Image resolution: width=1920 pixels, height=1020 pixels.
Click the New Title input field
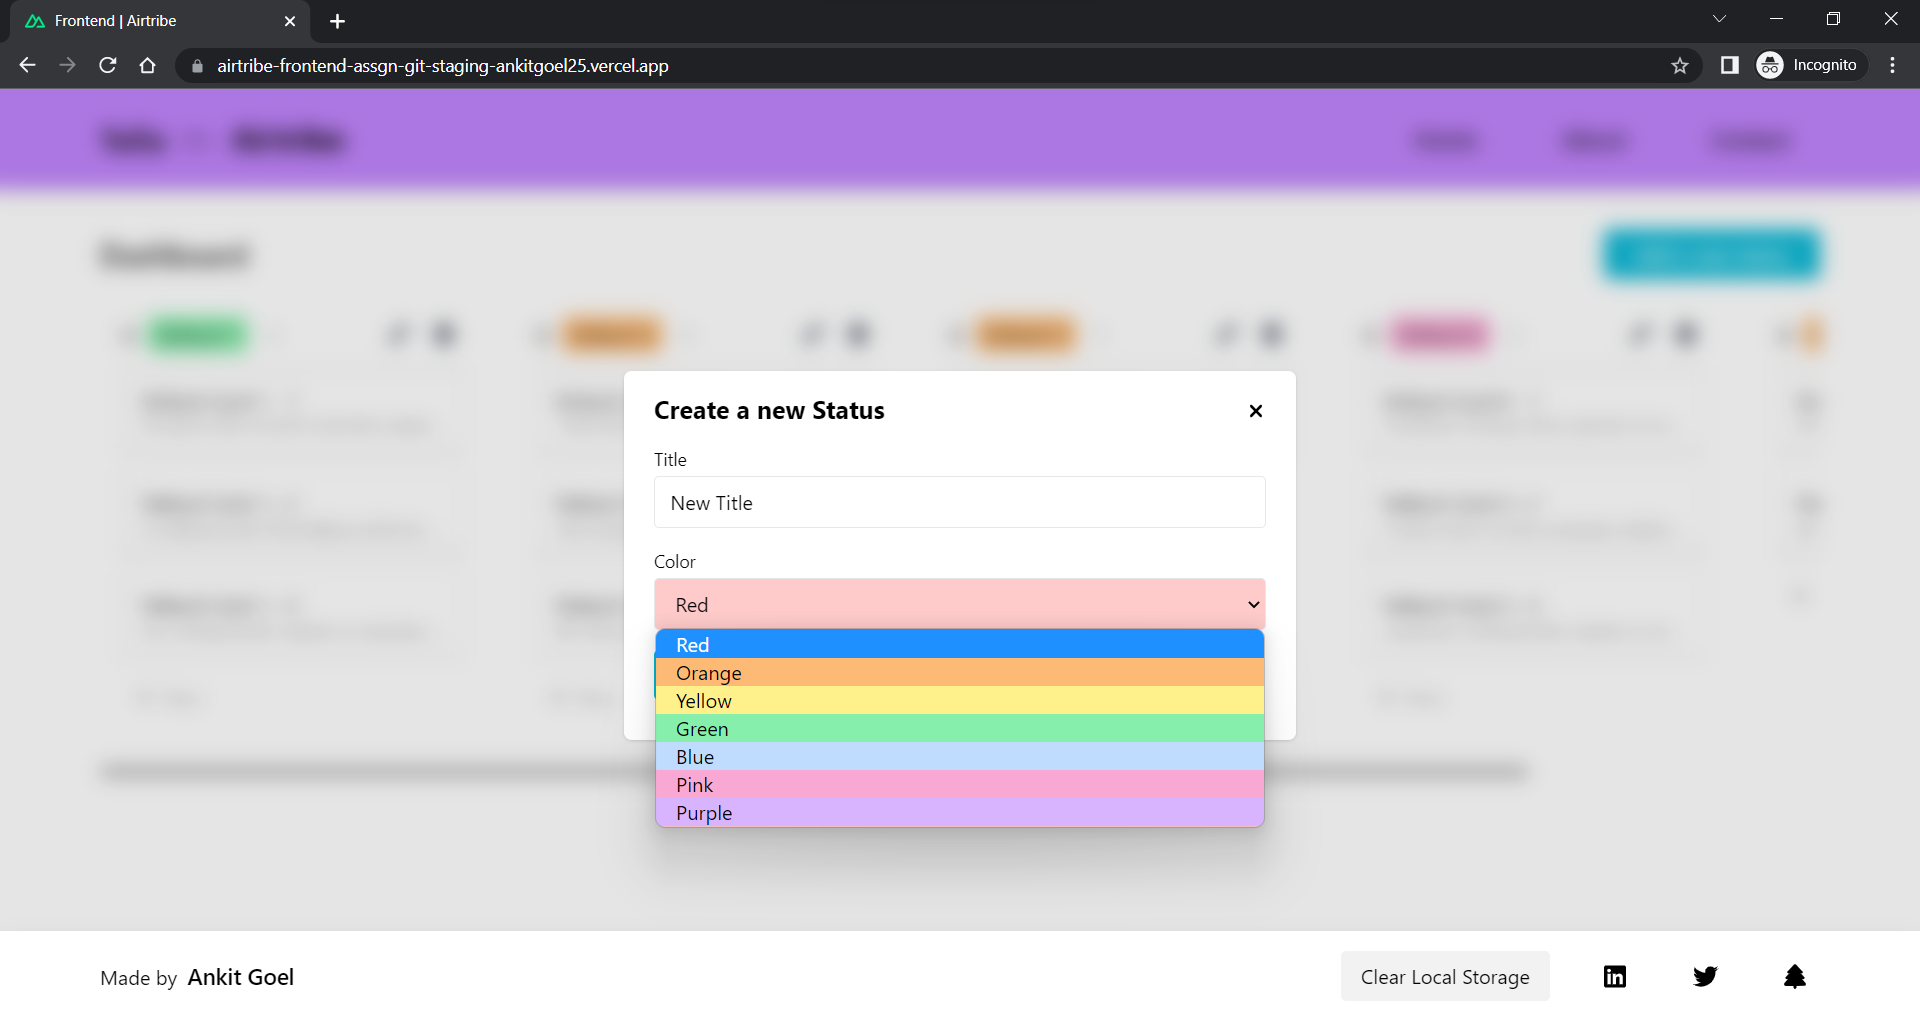pos(959,502)
